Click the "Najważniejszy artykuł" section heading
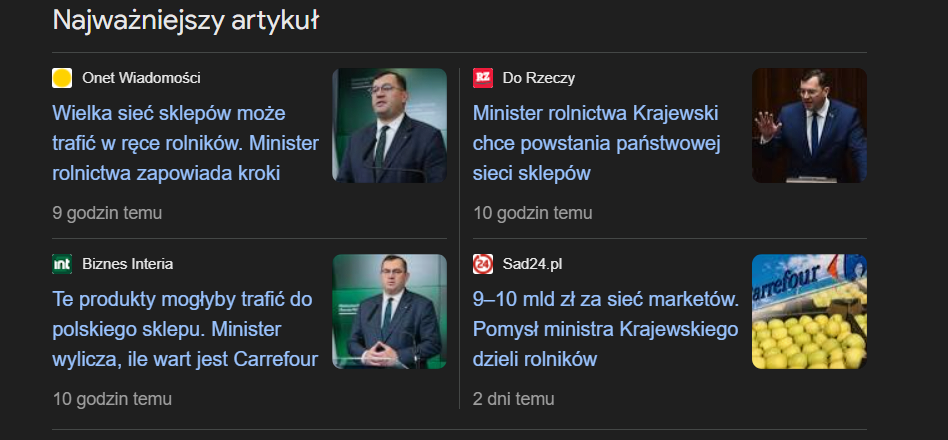 [185, 20]
